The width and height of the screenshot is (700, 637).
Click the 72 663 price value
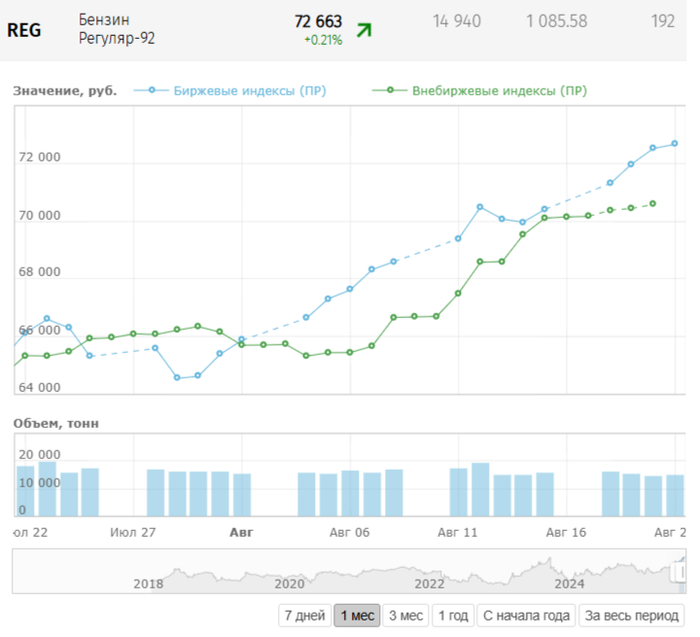click(318, 21)
